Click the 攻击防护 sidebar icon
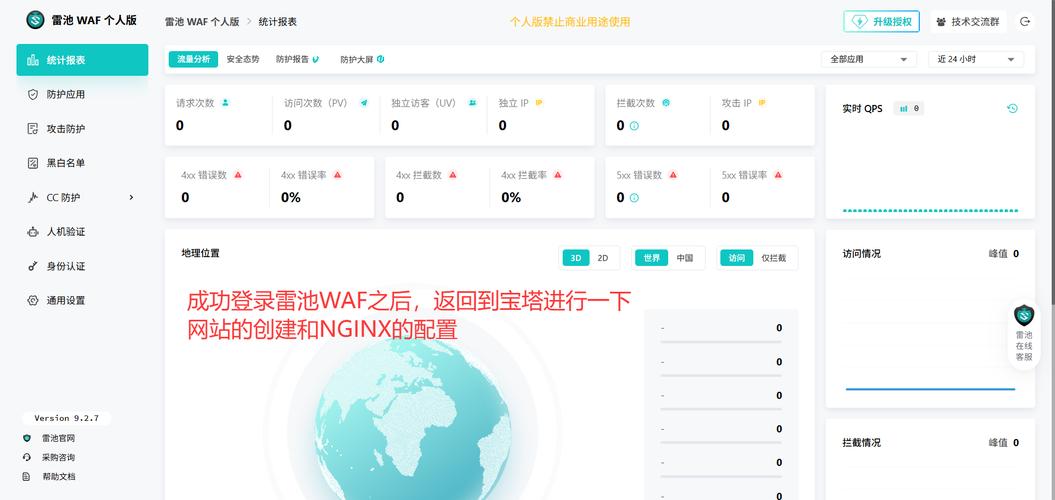 [x=32, y=129]
